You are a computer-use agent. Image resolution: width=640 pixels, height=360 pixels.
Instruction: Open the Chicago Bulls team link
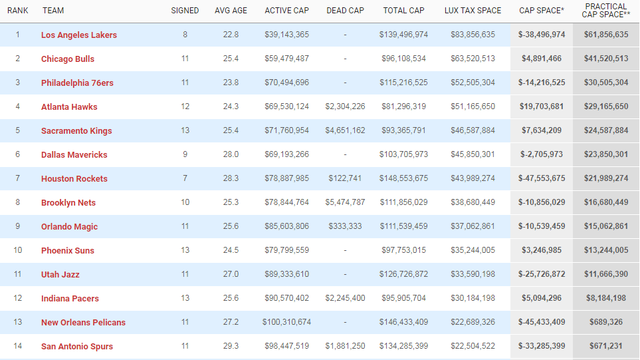coord(67,59)
